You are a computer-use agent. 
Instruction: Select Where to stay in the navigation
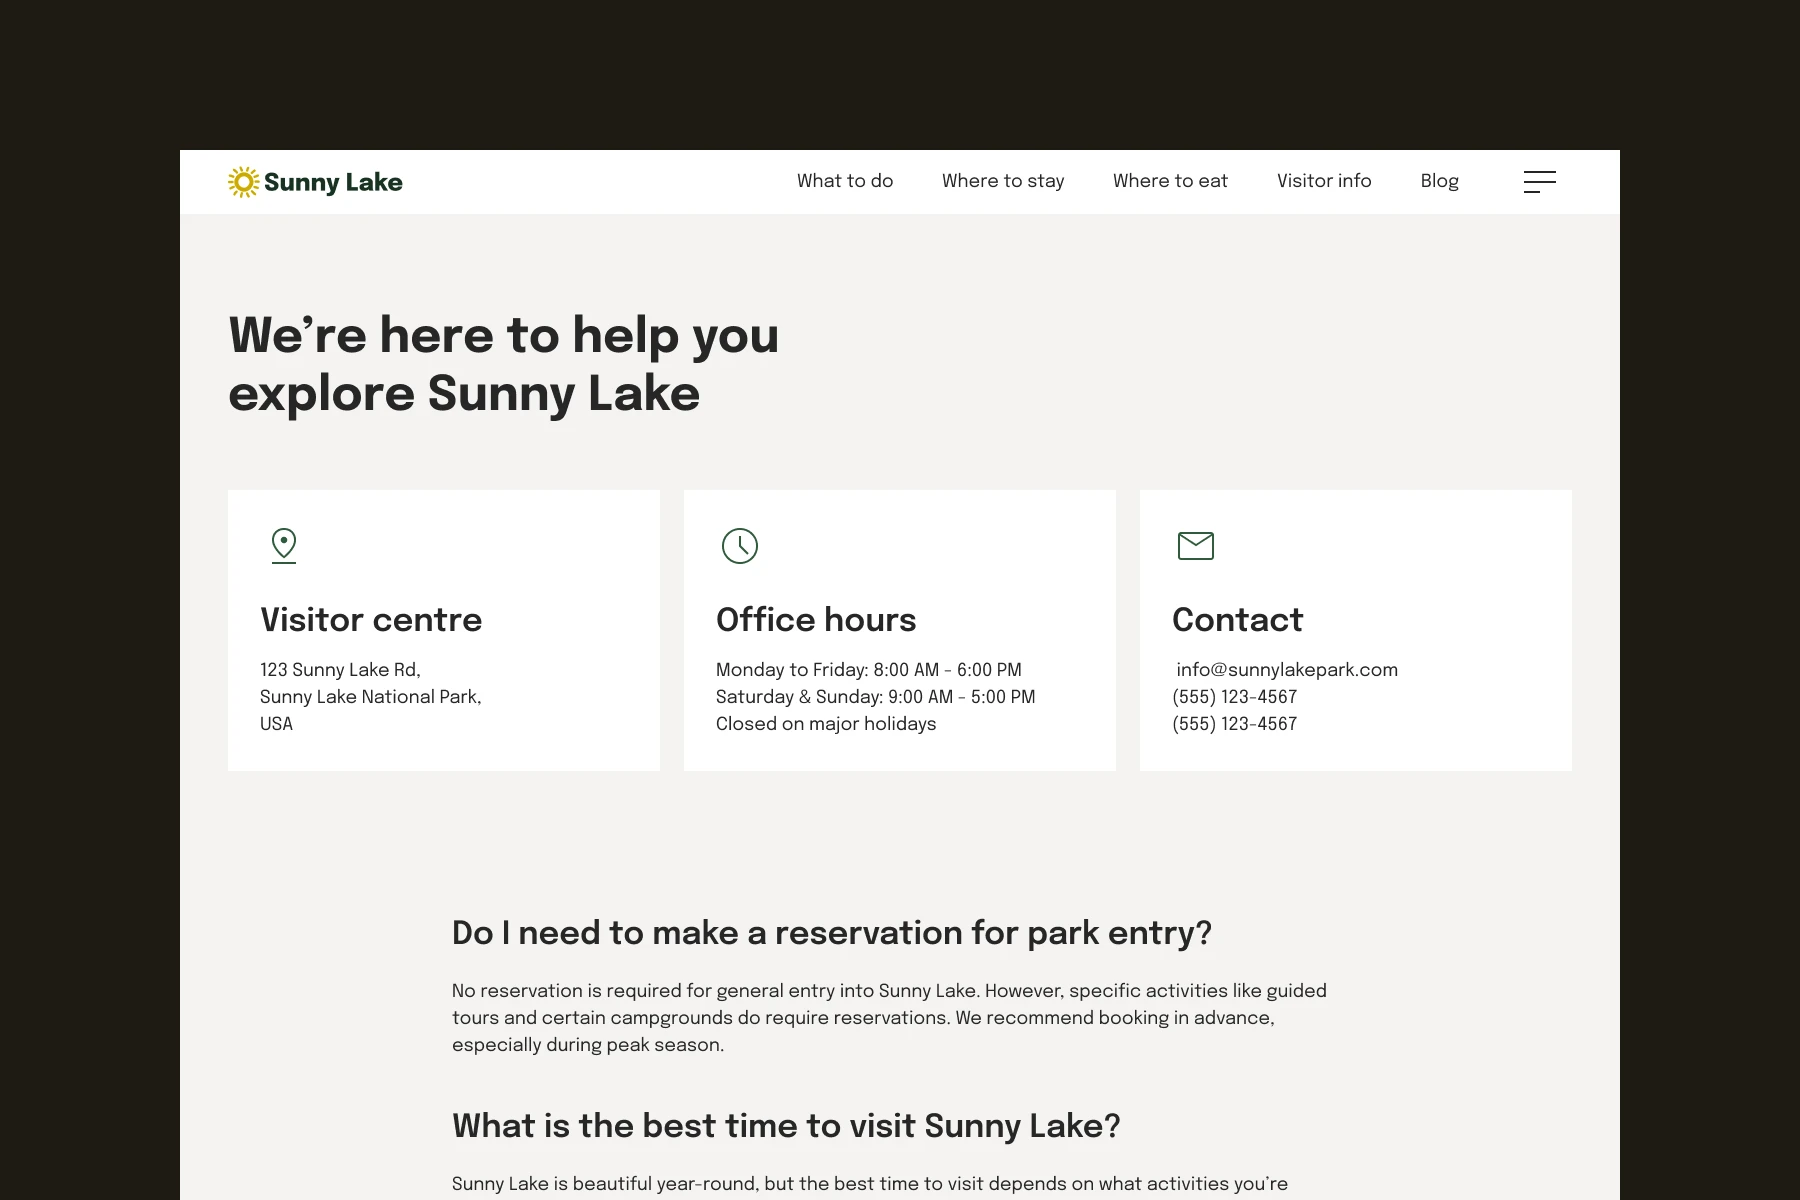[1003, 181]
